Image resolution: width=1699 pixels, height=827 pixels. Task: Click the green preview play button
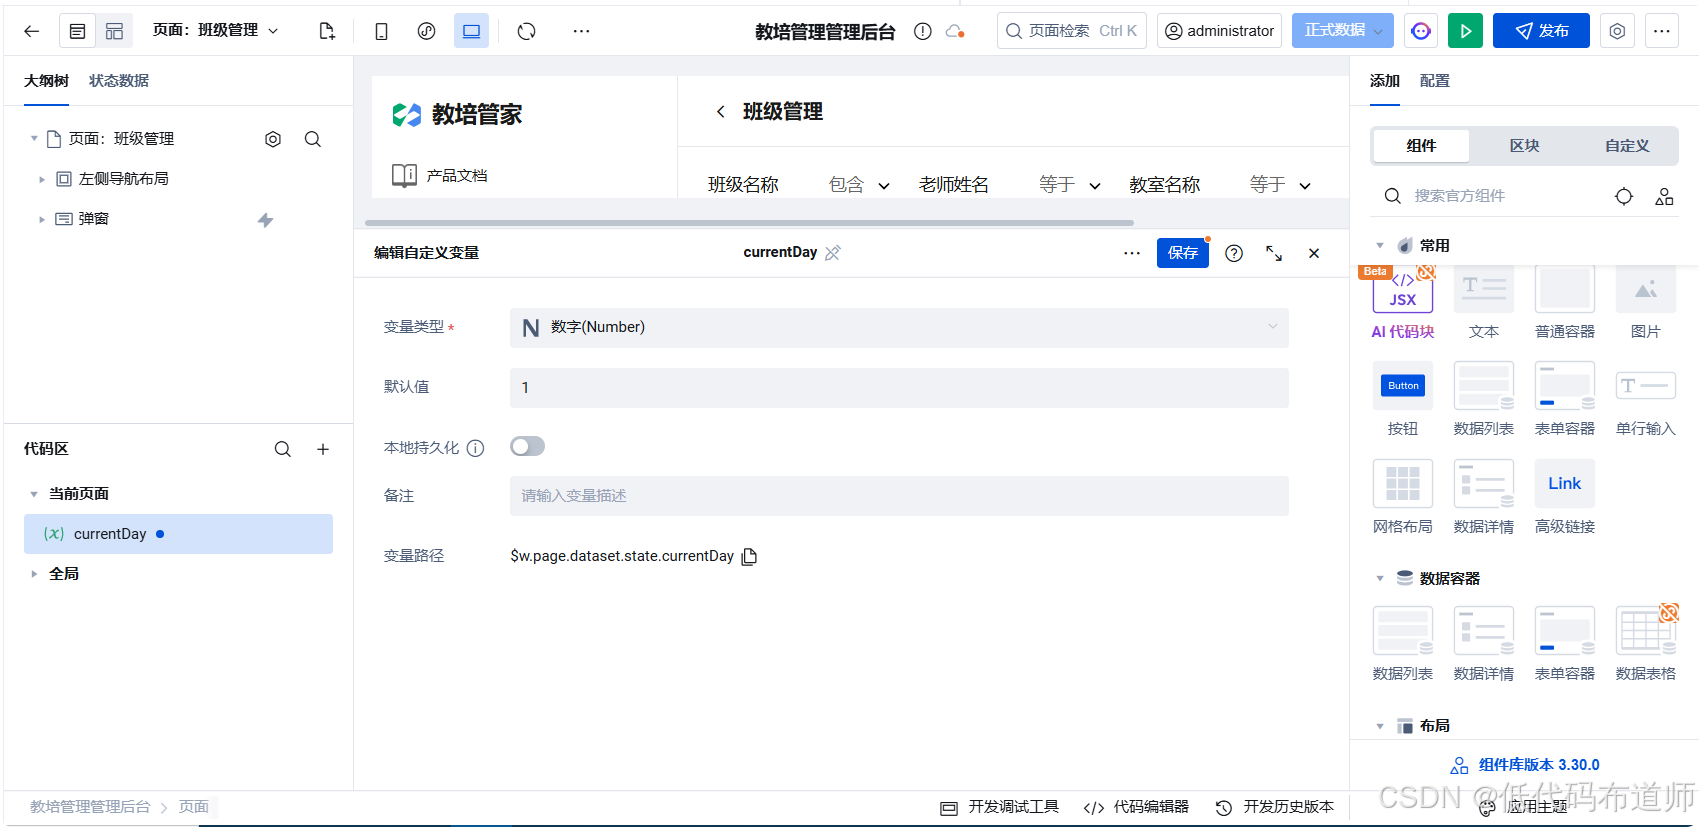tap(1465, 31)
